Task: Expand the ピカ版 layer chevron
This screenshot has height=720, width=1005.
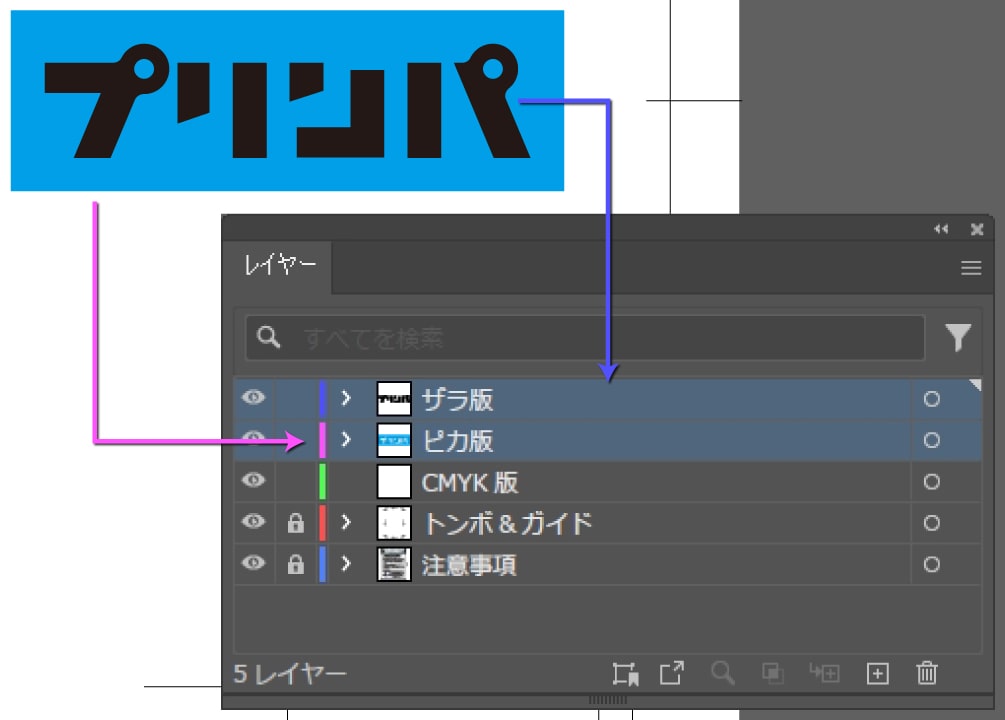Action: 346,439
